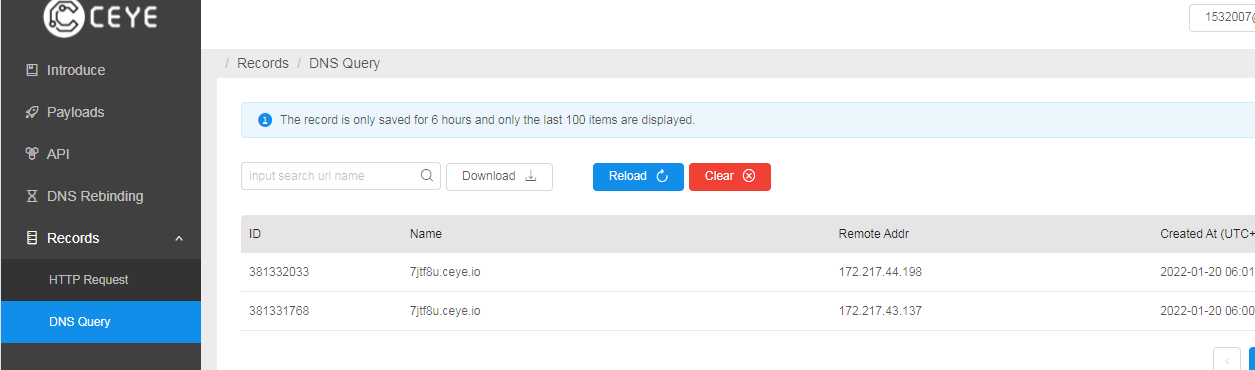
Task: Click the blue info icon in the notice banner
Action: (x=265, y=120)
